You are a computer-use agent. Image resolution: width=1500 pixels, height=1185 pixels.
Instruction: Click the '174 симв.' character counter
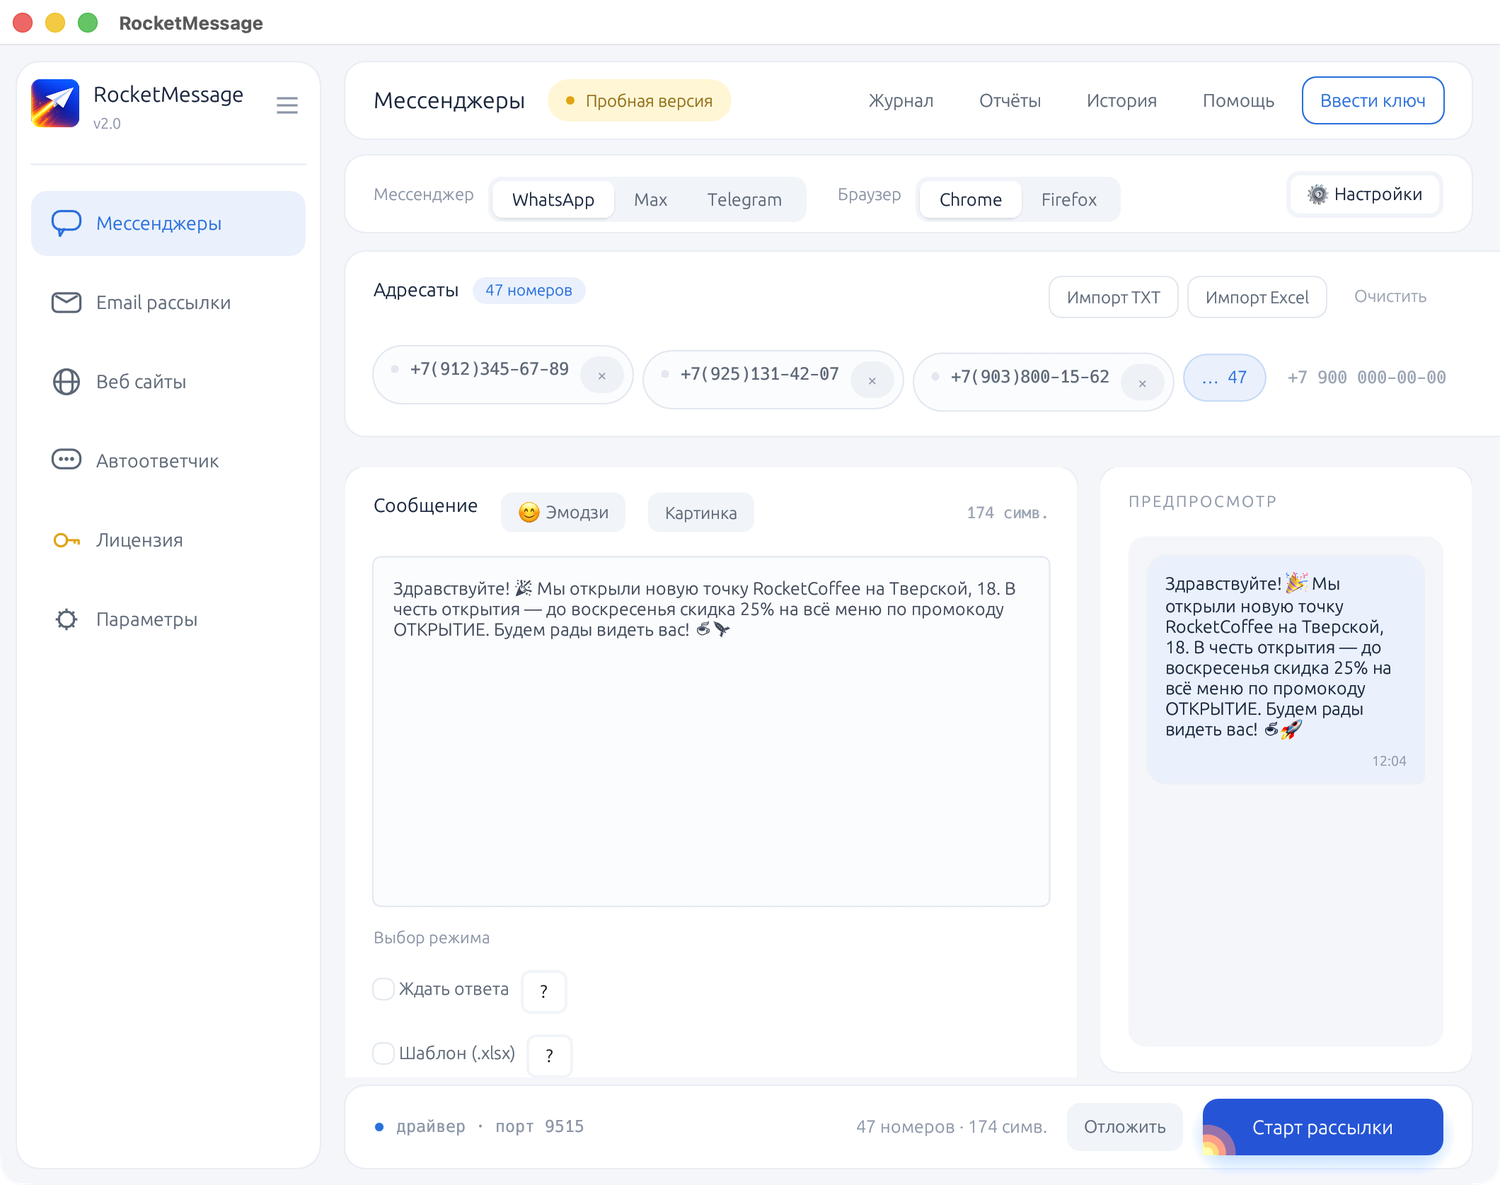(x=1007, y=513)
